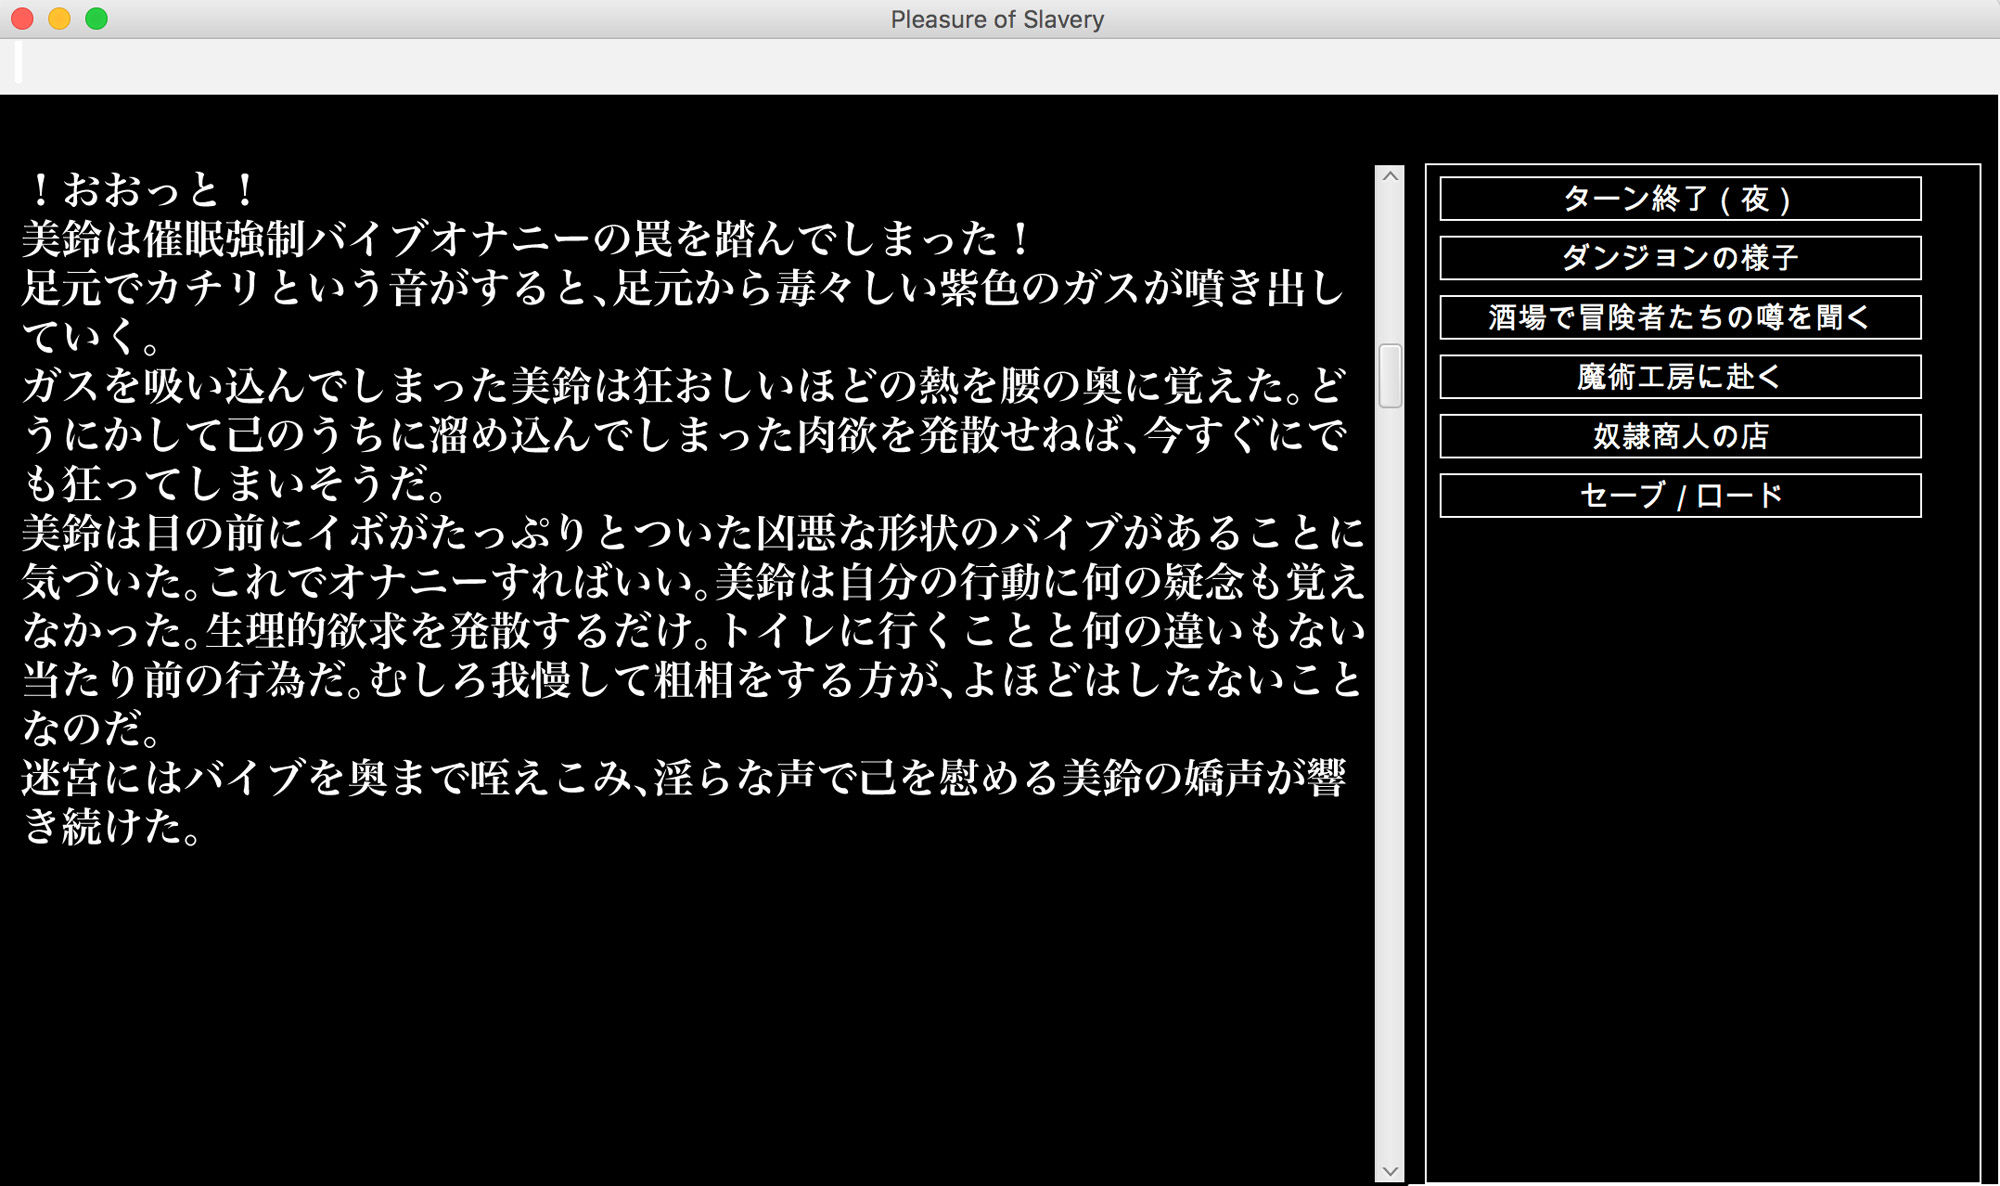
Task: Click the Pleasure of Slavery title bar
Action: (x=995, y=19)
